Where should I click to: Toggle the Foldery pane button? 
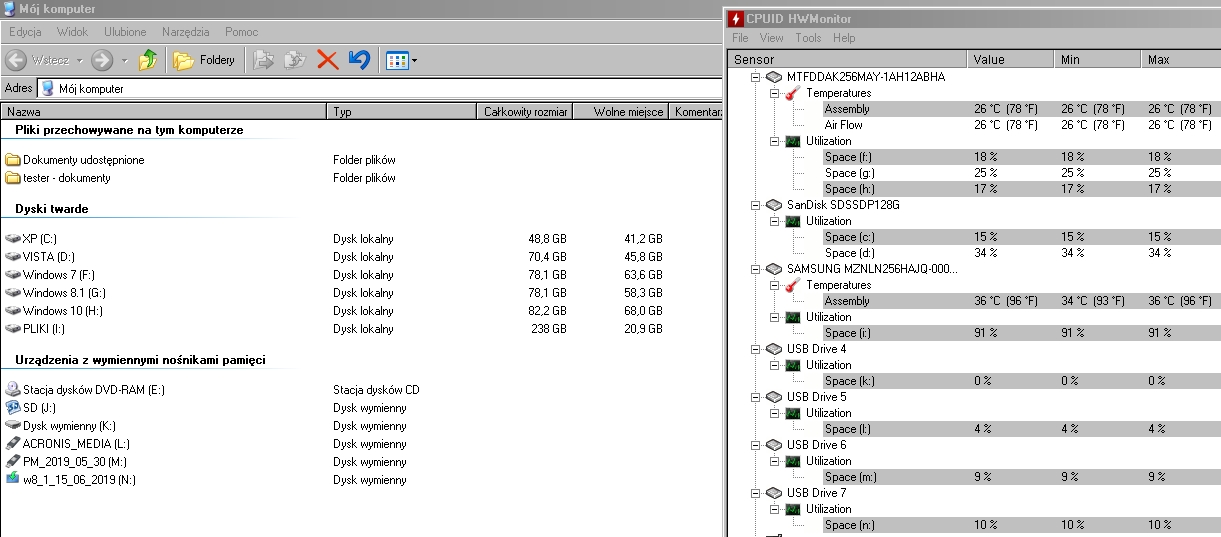point(204,60)
